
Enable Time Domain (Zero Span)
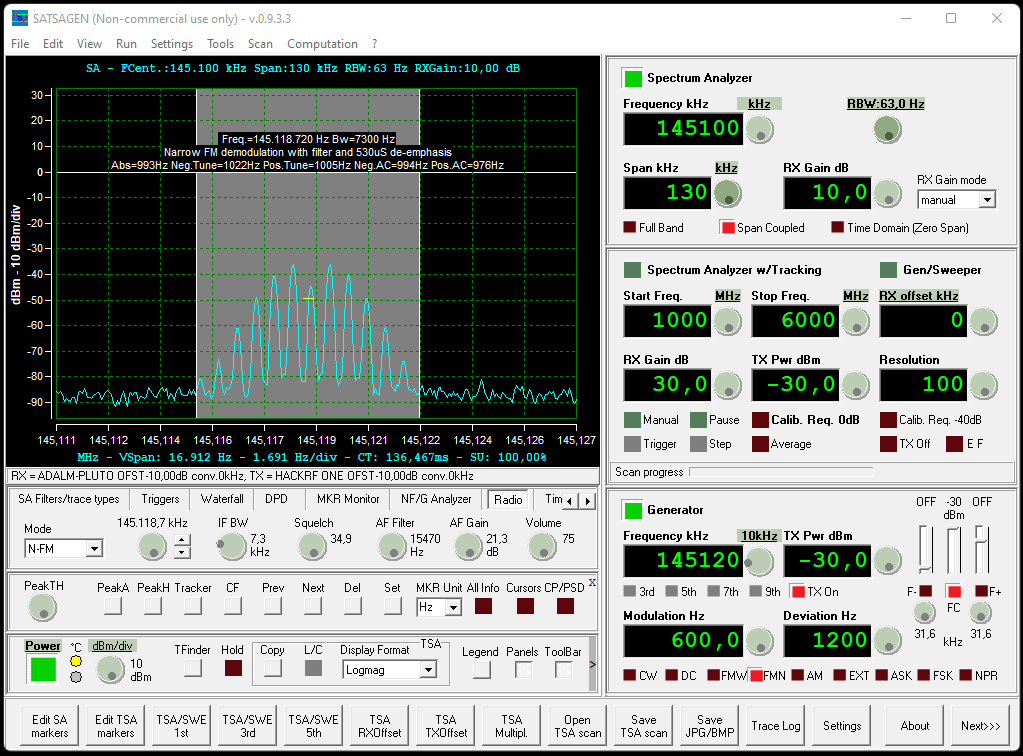(838, 227)
